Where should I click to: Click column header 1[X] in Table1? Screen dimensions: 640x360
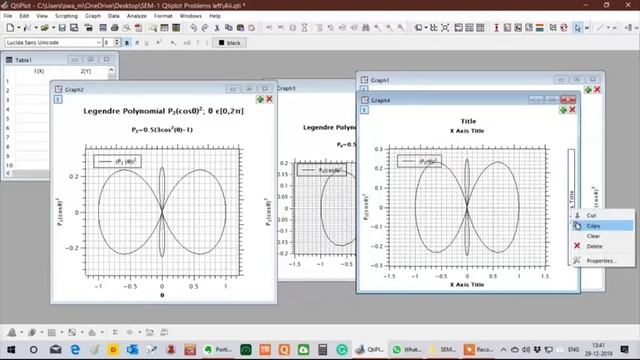click(39, 71)
